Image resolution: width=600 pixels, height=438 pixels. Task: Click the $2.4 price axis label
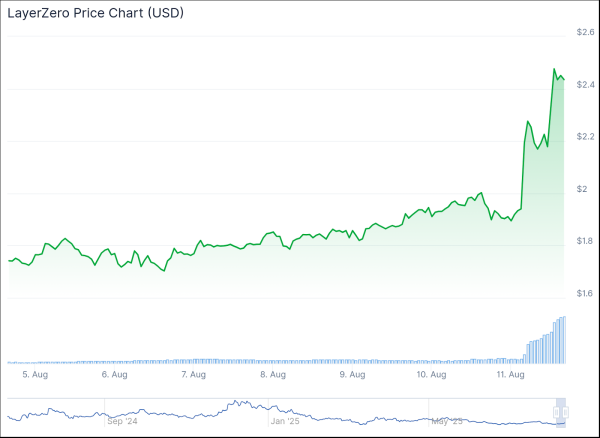(x=583, y=85)
